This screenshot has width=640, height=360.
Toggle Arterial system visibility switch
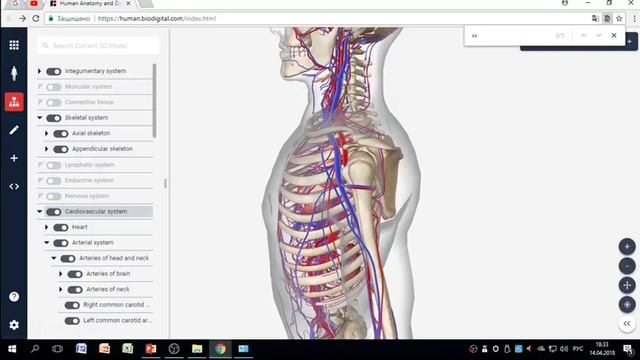point(60,243)
